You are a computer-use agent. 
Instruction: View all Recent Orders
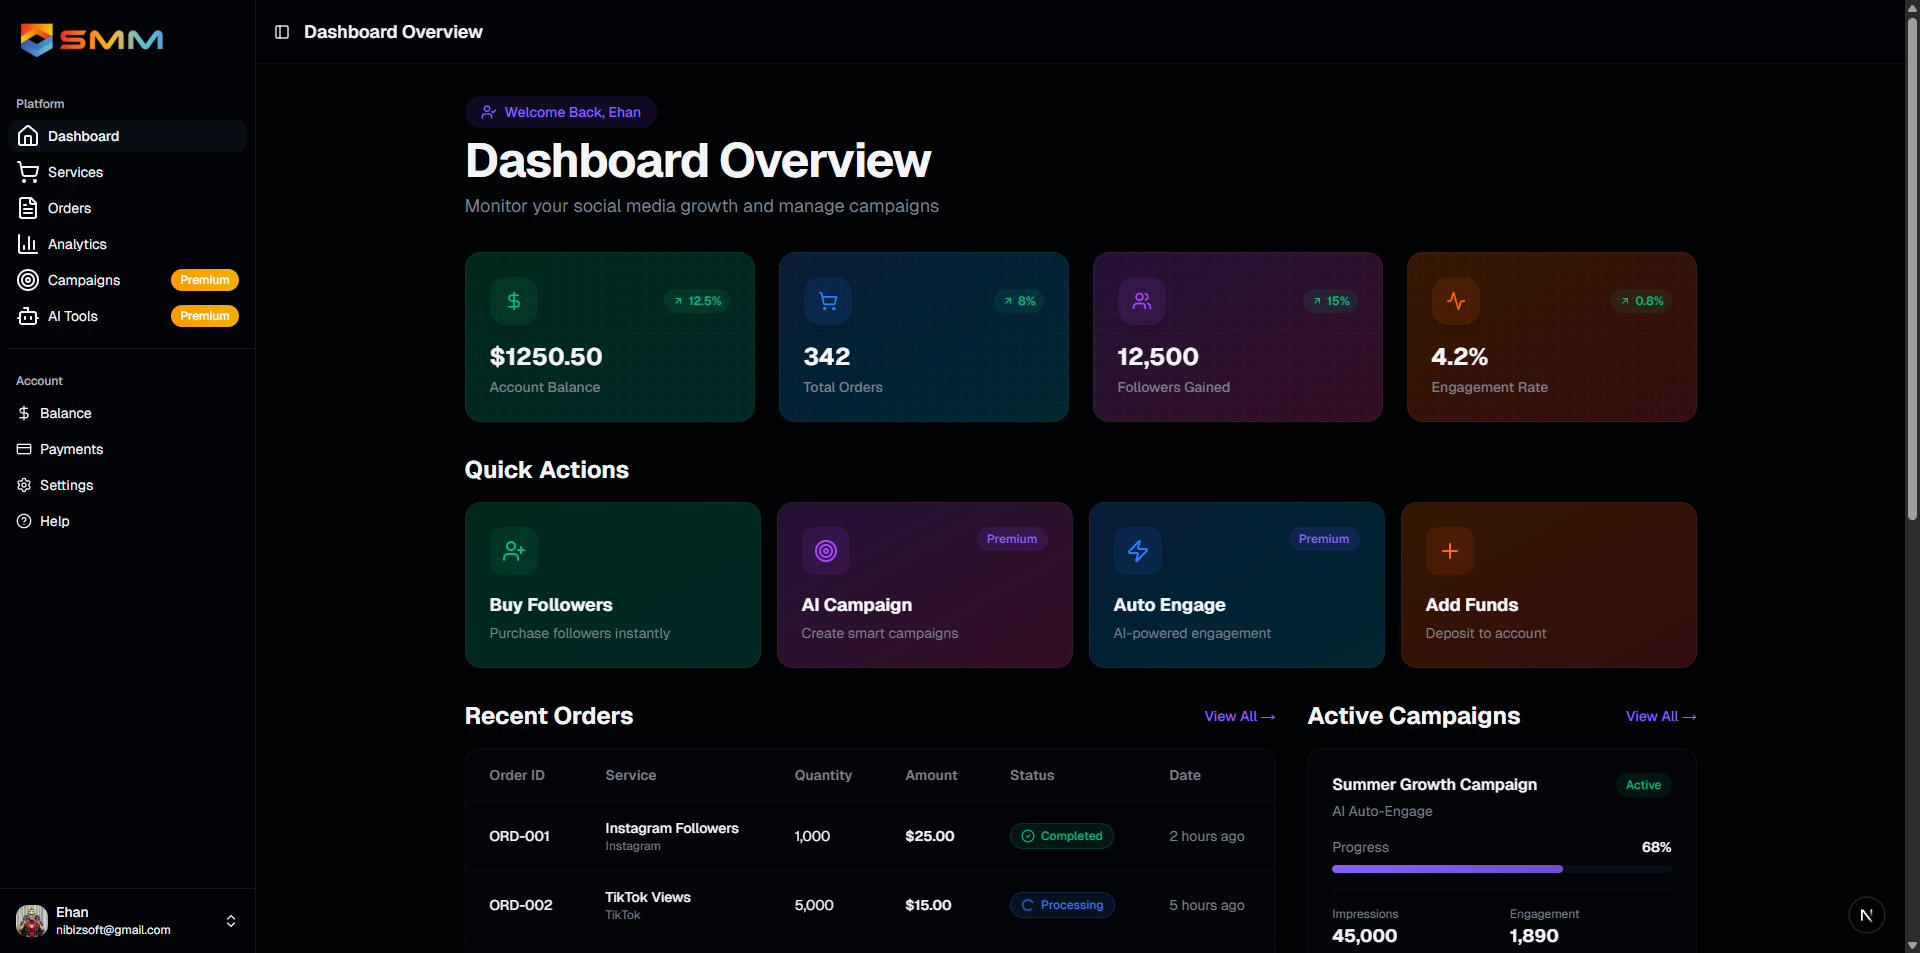pos(1240,717)
